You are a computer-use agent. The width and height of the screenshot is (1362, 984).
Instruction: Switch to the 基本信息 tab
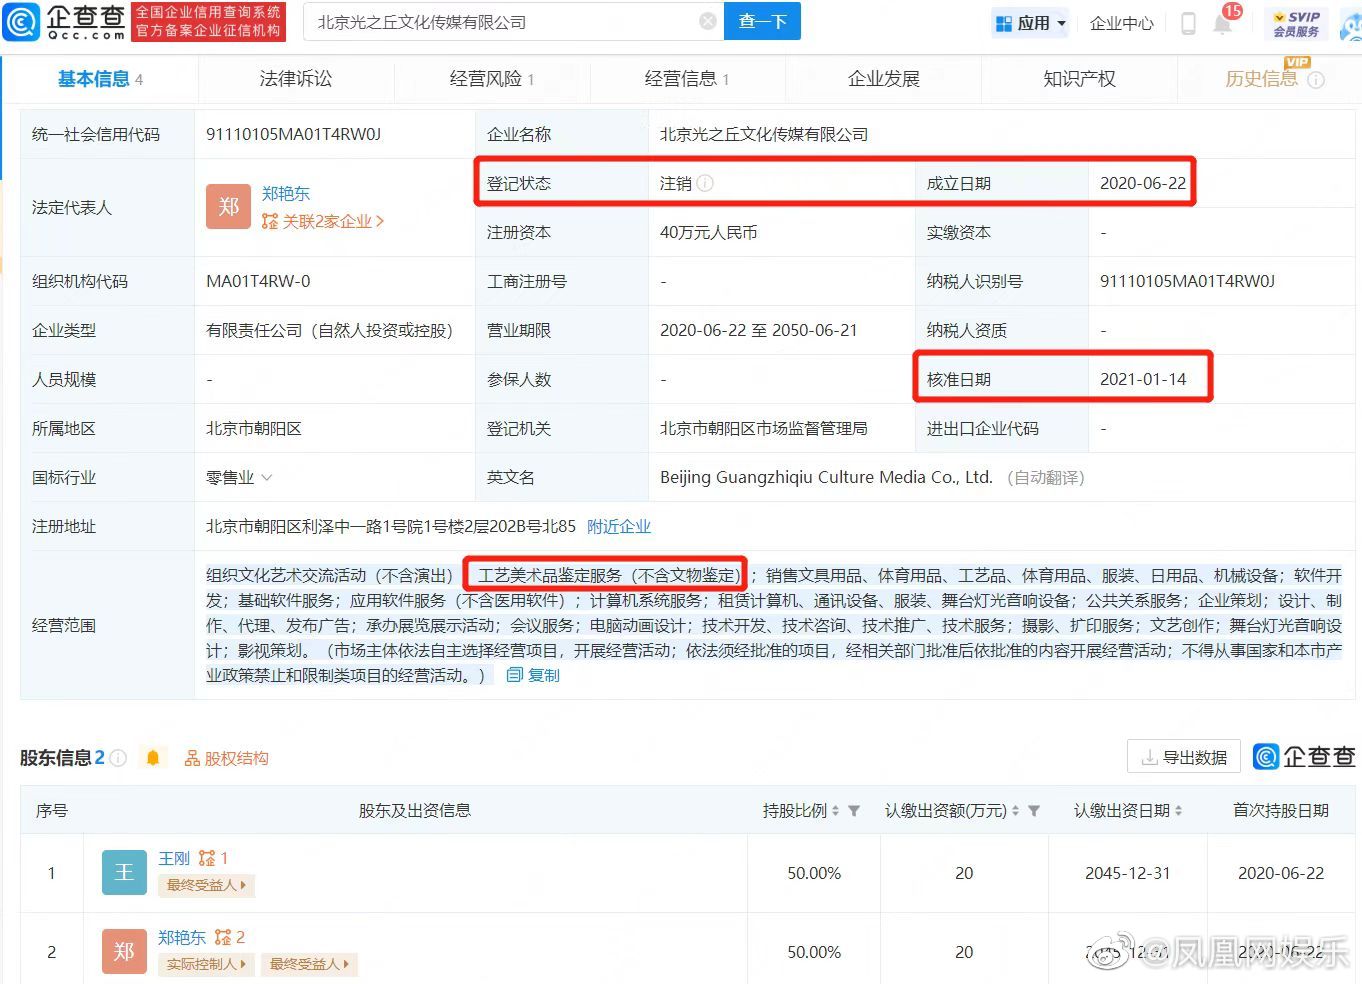tap(100, 79)
